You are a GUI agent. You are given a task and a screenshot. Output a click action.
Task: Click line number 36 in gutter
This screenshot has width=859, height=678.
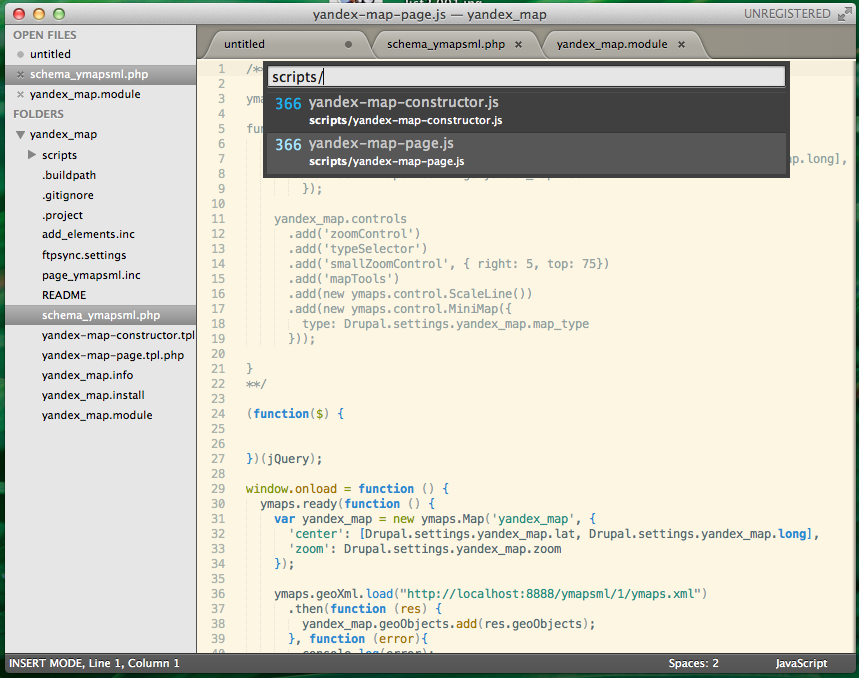click(x=218, y=594)
